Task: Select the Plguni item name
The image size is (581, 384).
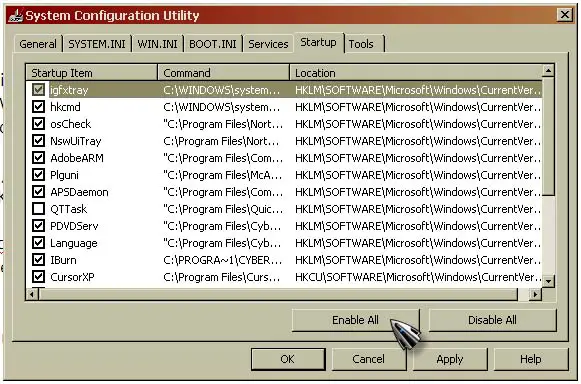Action: pos(64,175)
